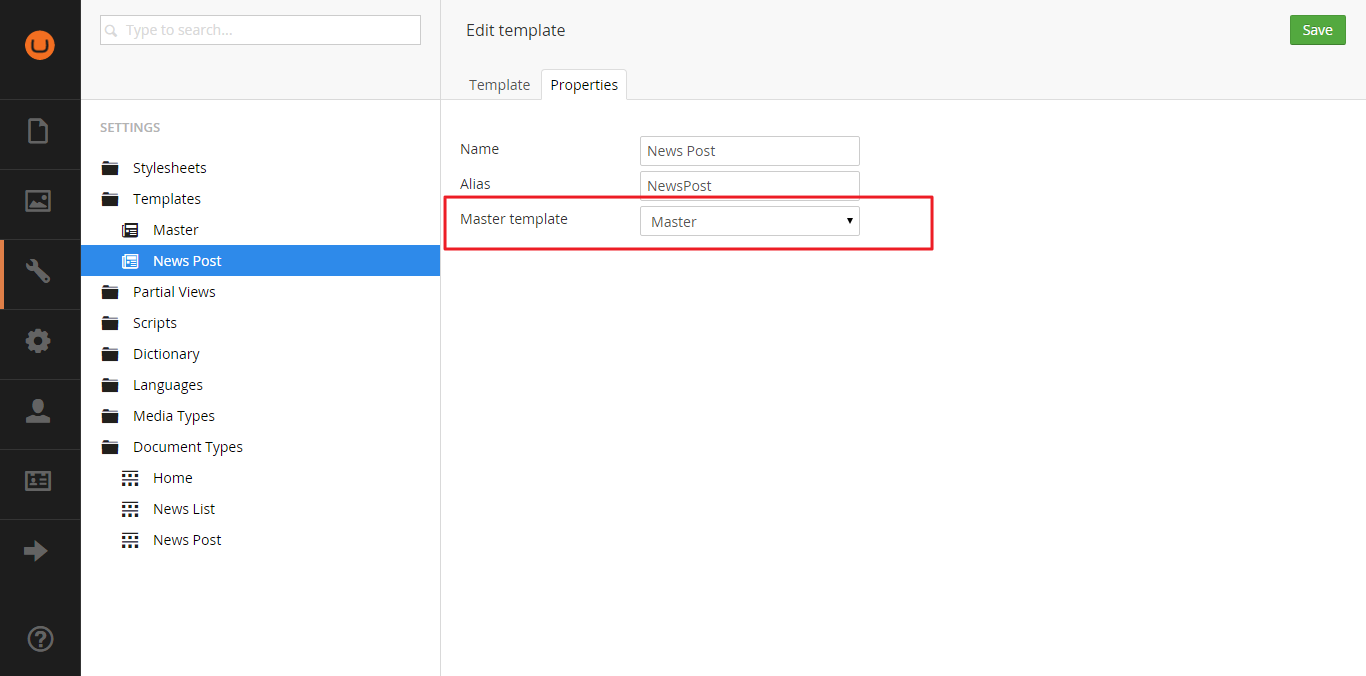This screenshot has height=676, width=1366.
Task: Open the Forms section arrow icon
Action: pyautogui.click(x=36, y=551)
